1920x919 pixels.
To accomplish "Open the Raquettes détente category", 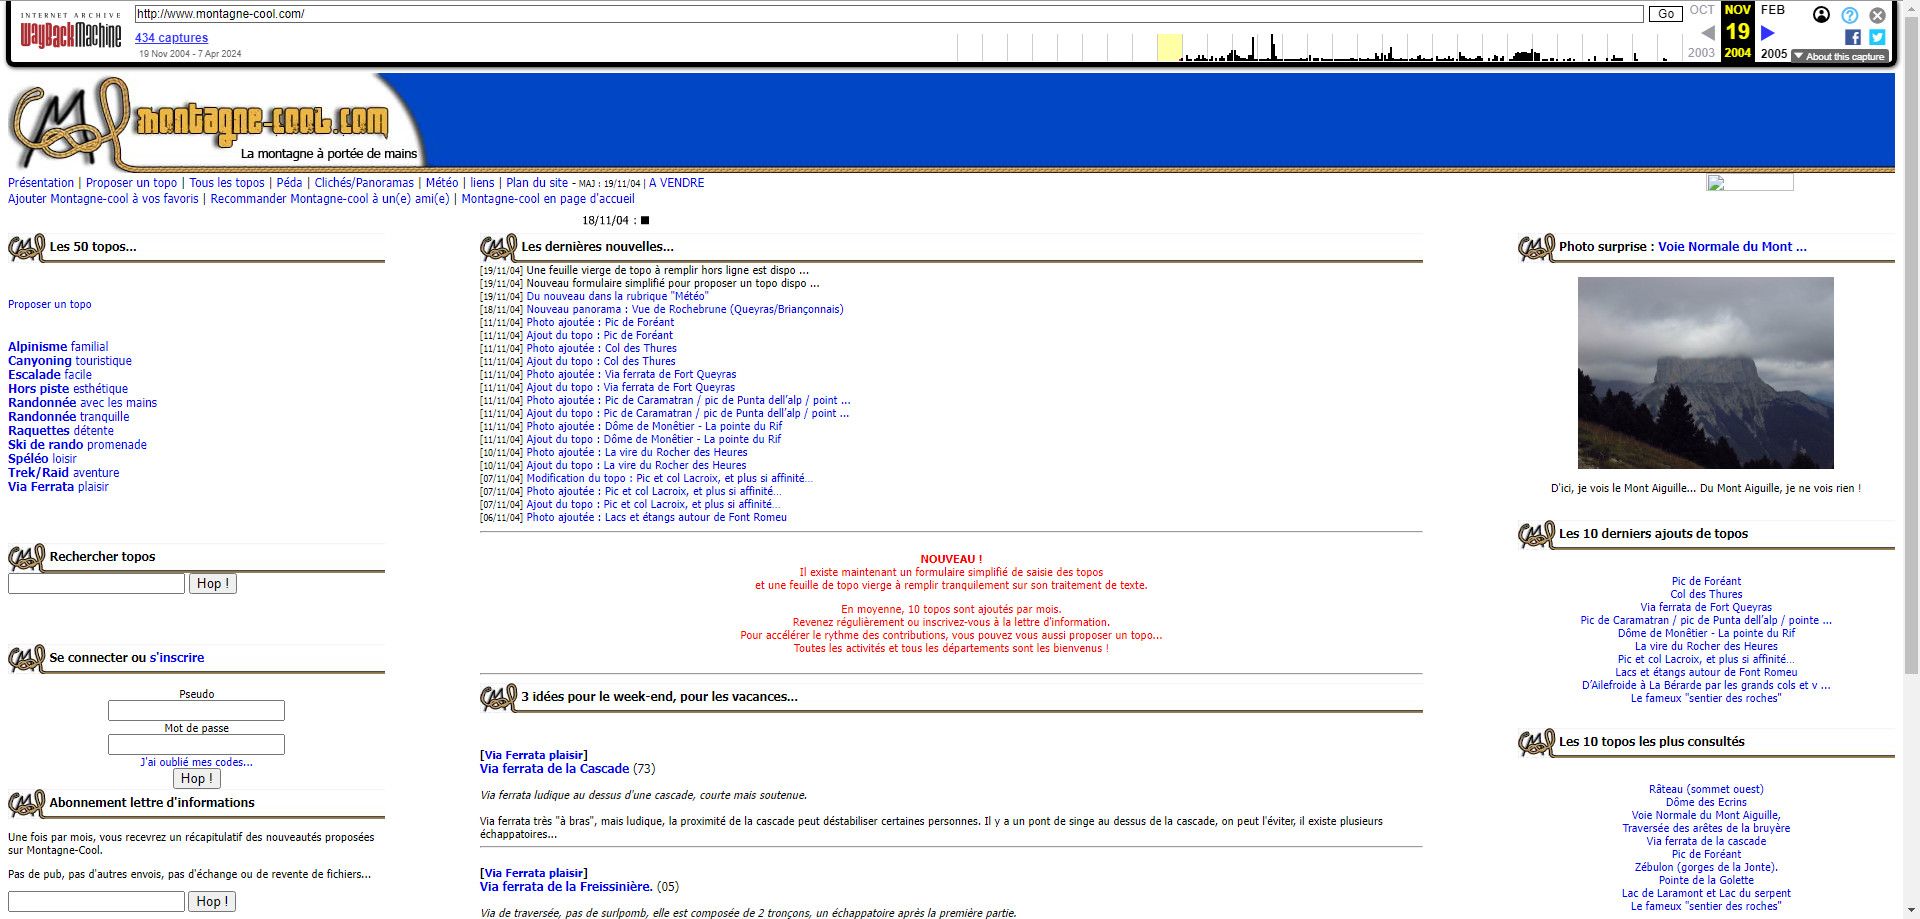I will tap(61, 431).
